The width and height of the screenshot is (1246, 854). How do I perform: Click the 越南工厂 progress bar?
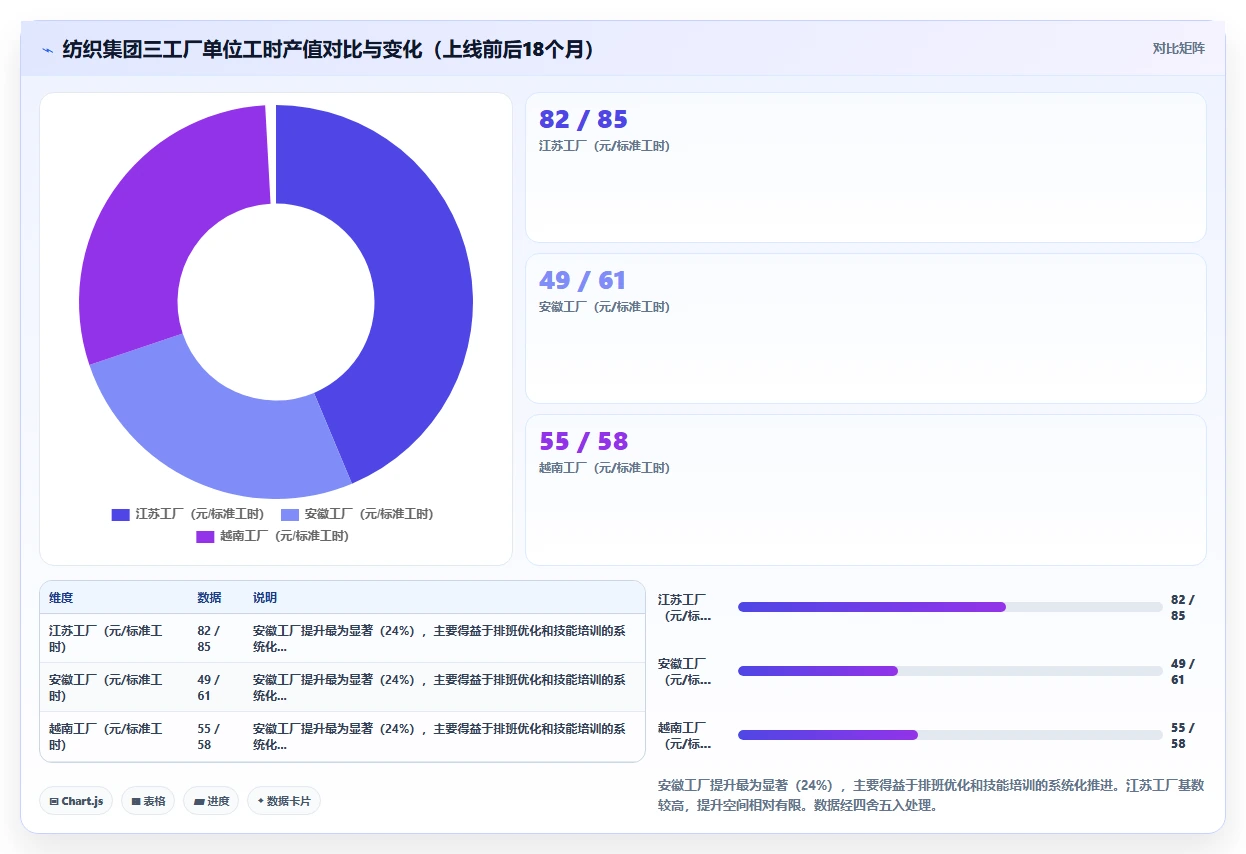coord(950,735)
